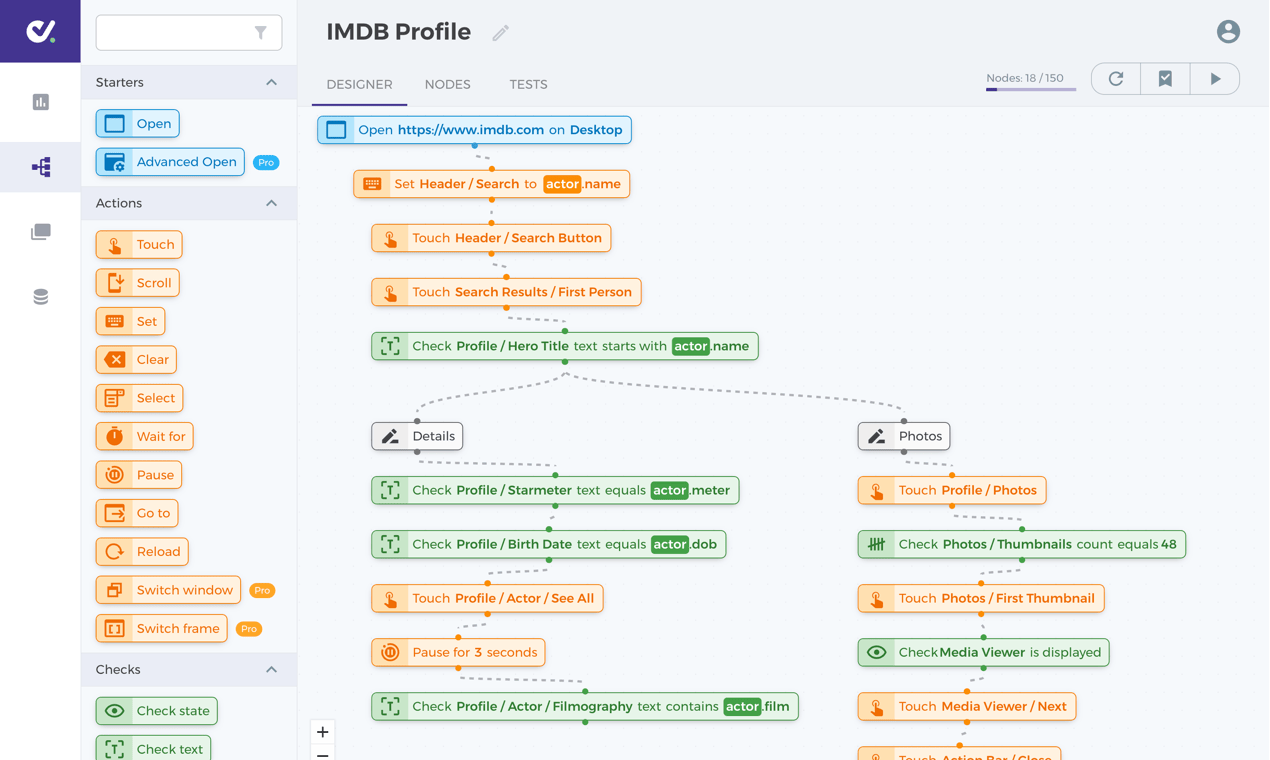Open the user account avatar
The width and height of the screenshot is (1270, 760).
tap(1228, 32)
